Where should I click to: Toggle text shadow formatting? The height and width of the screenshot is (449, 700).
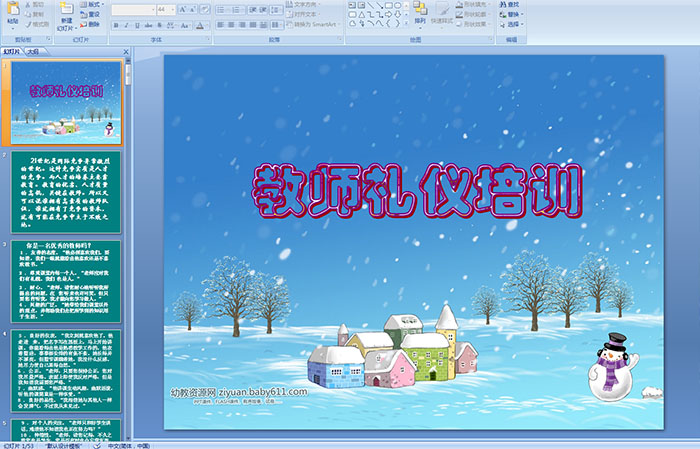pos(160,25)
